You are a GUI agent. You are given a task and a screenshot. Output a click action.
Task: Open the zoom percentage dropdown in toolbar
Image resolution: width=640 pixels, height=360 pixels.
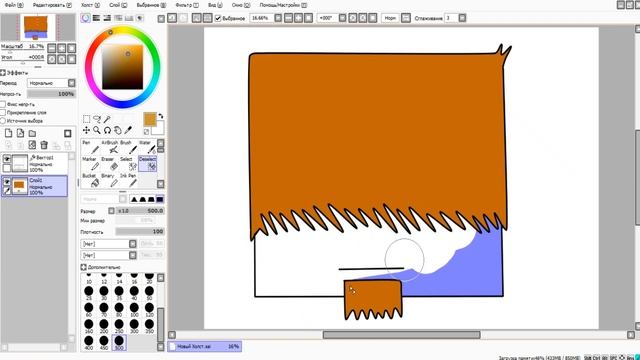[x=278, y=18]
